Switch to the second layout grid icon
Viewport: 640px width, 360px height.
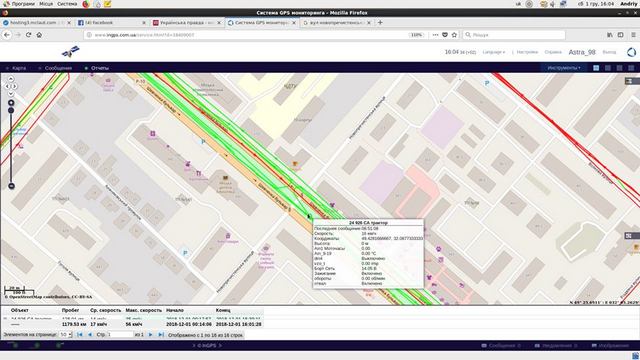(x=608, y=68)
